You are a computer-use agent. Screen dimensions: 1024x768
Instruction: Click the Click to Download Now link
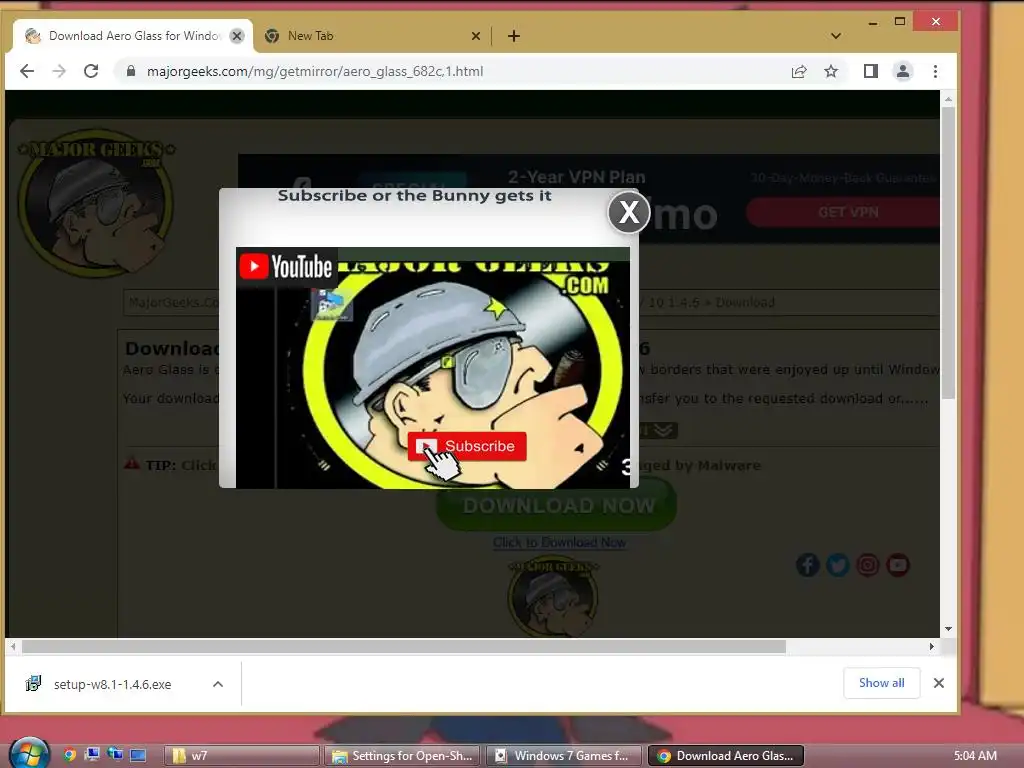pos(559,542)
